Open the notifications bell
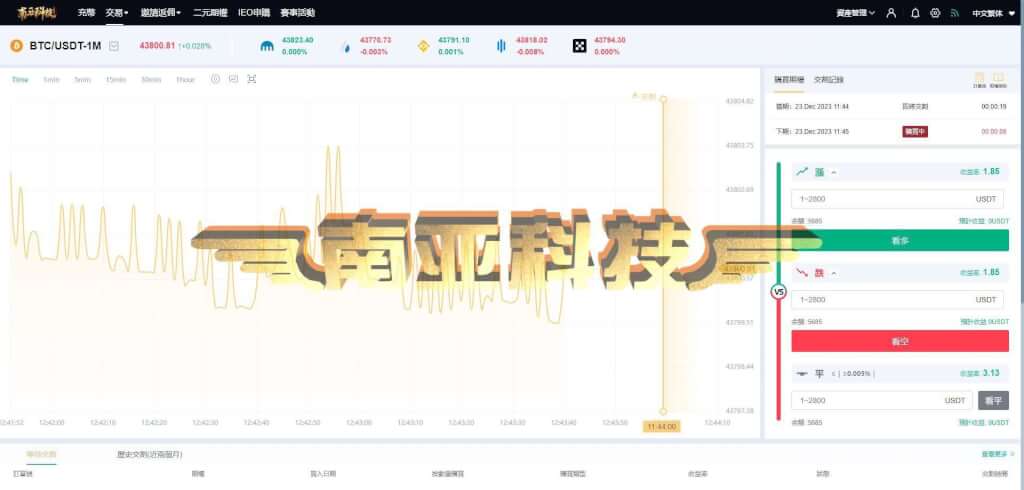This screenshot has width=1024, height=490. coord(915,12)
